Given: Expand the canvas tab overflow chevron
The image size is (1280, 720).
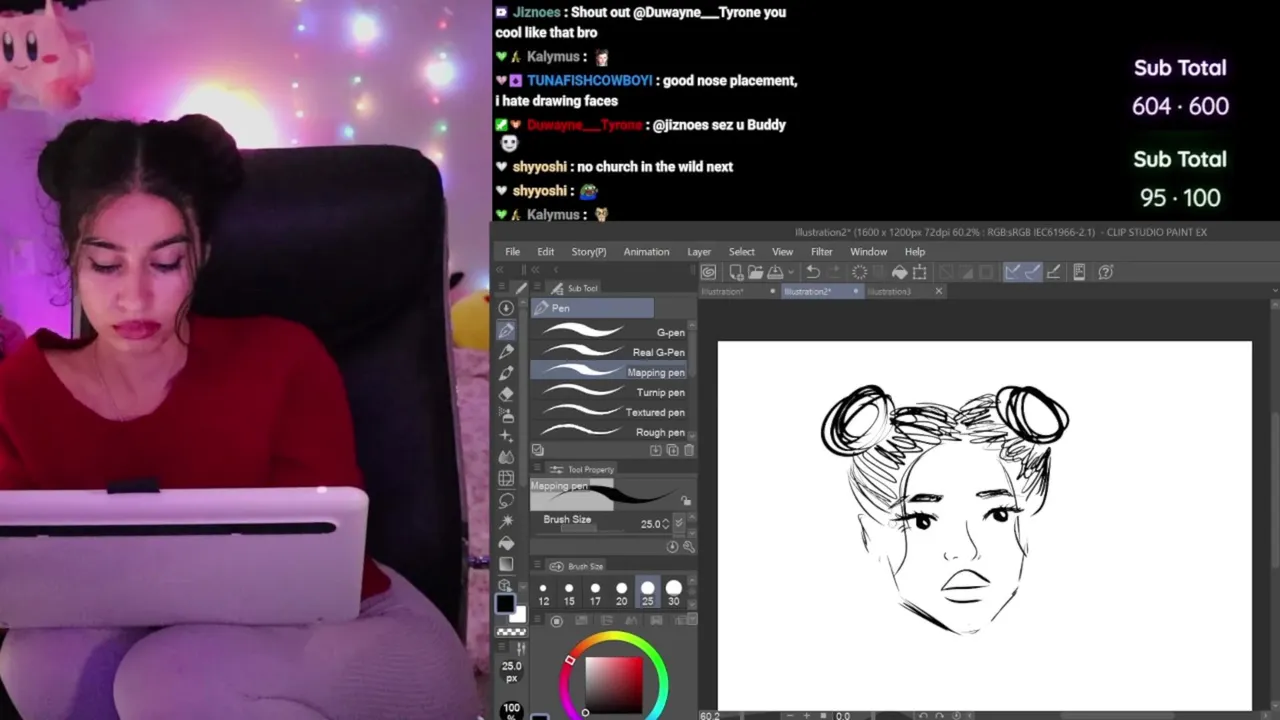Looking at the screenshot, I should pos(1275,291).
